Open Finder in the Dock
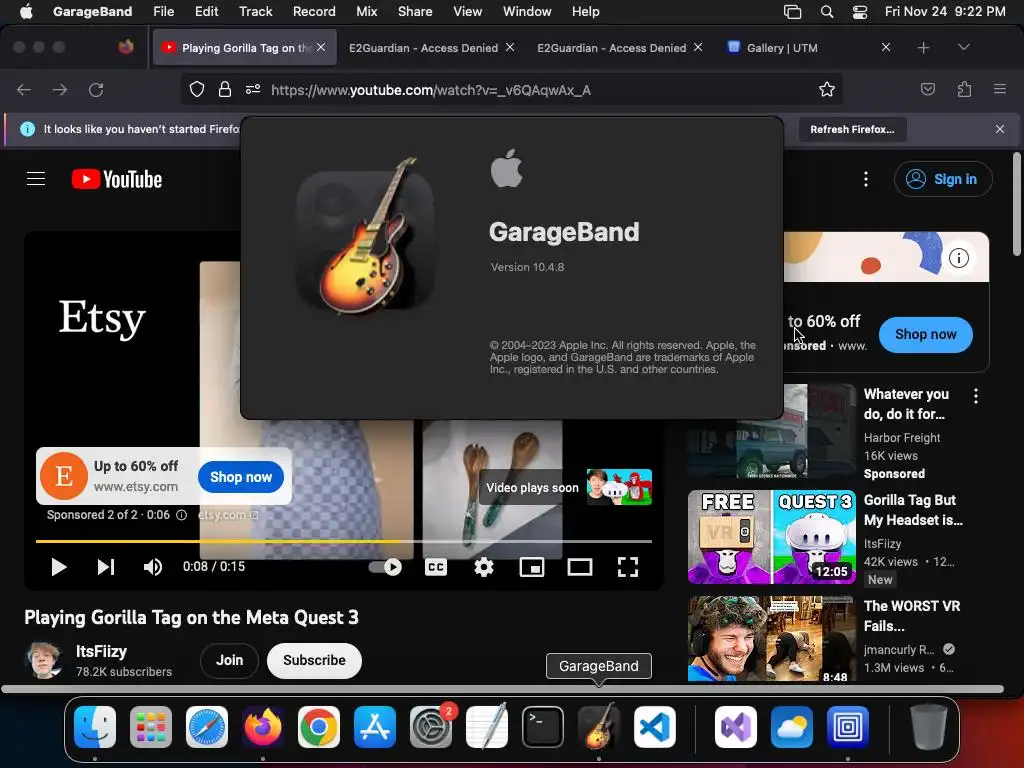 95,727
